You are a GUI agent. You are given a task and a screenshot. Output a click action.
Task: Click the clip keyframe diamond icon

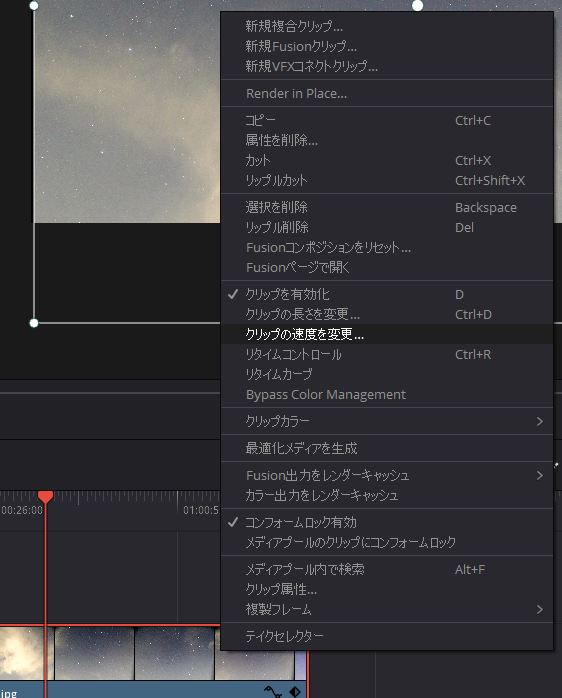tap(295, 691)
